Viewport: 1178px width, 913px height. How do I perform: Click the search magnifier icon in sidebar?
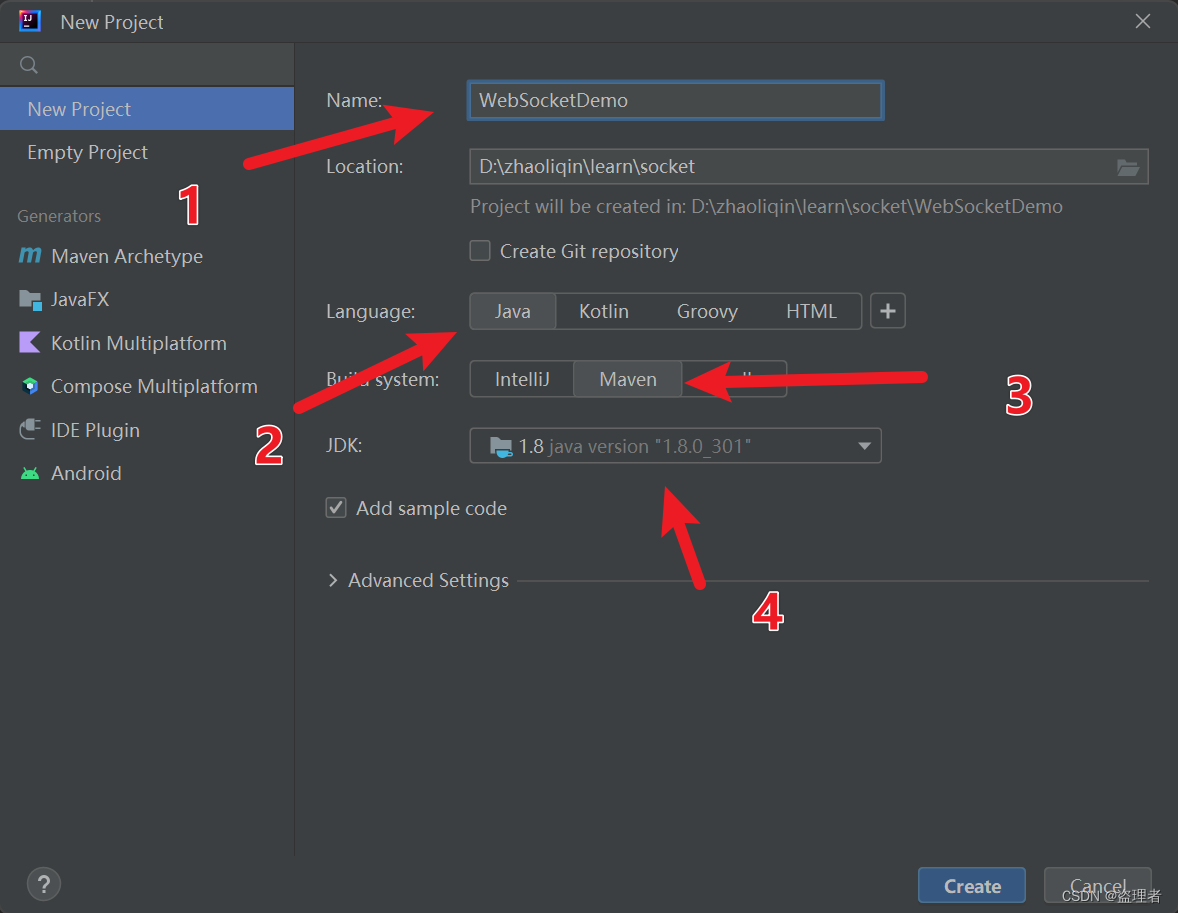29,65
